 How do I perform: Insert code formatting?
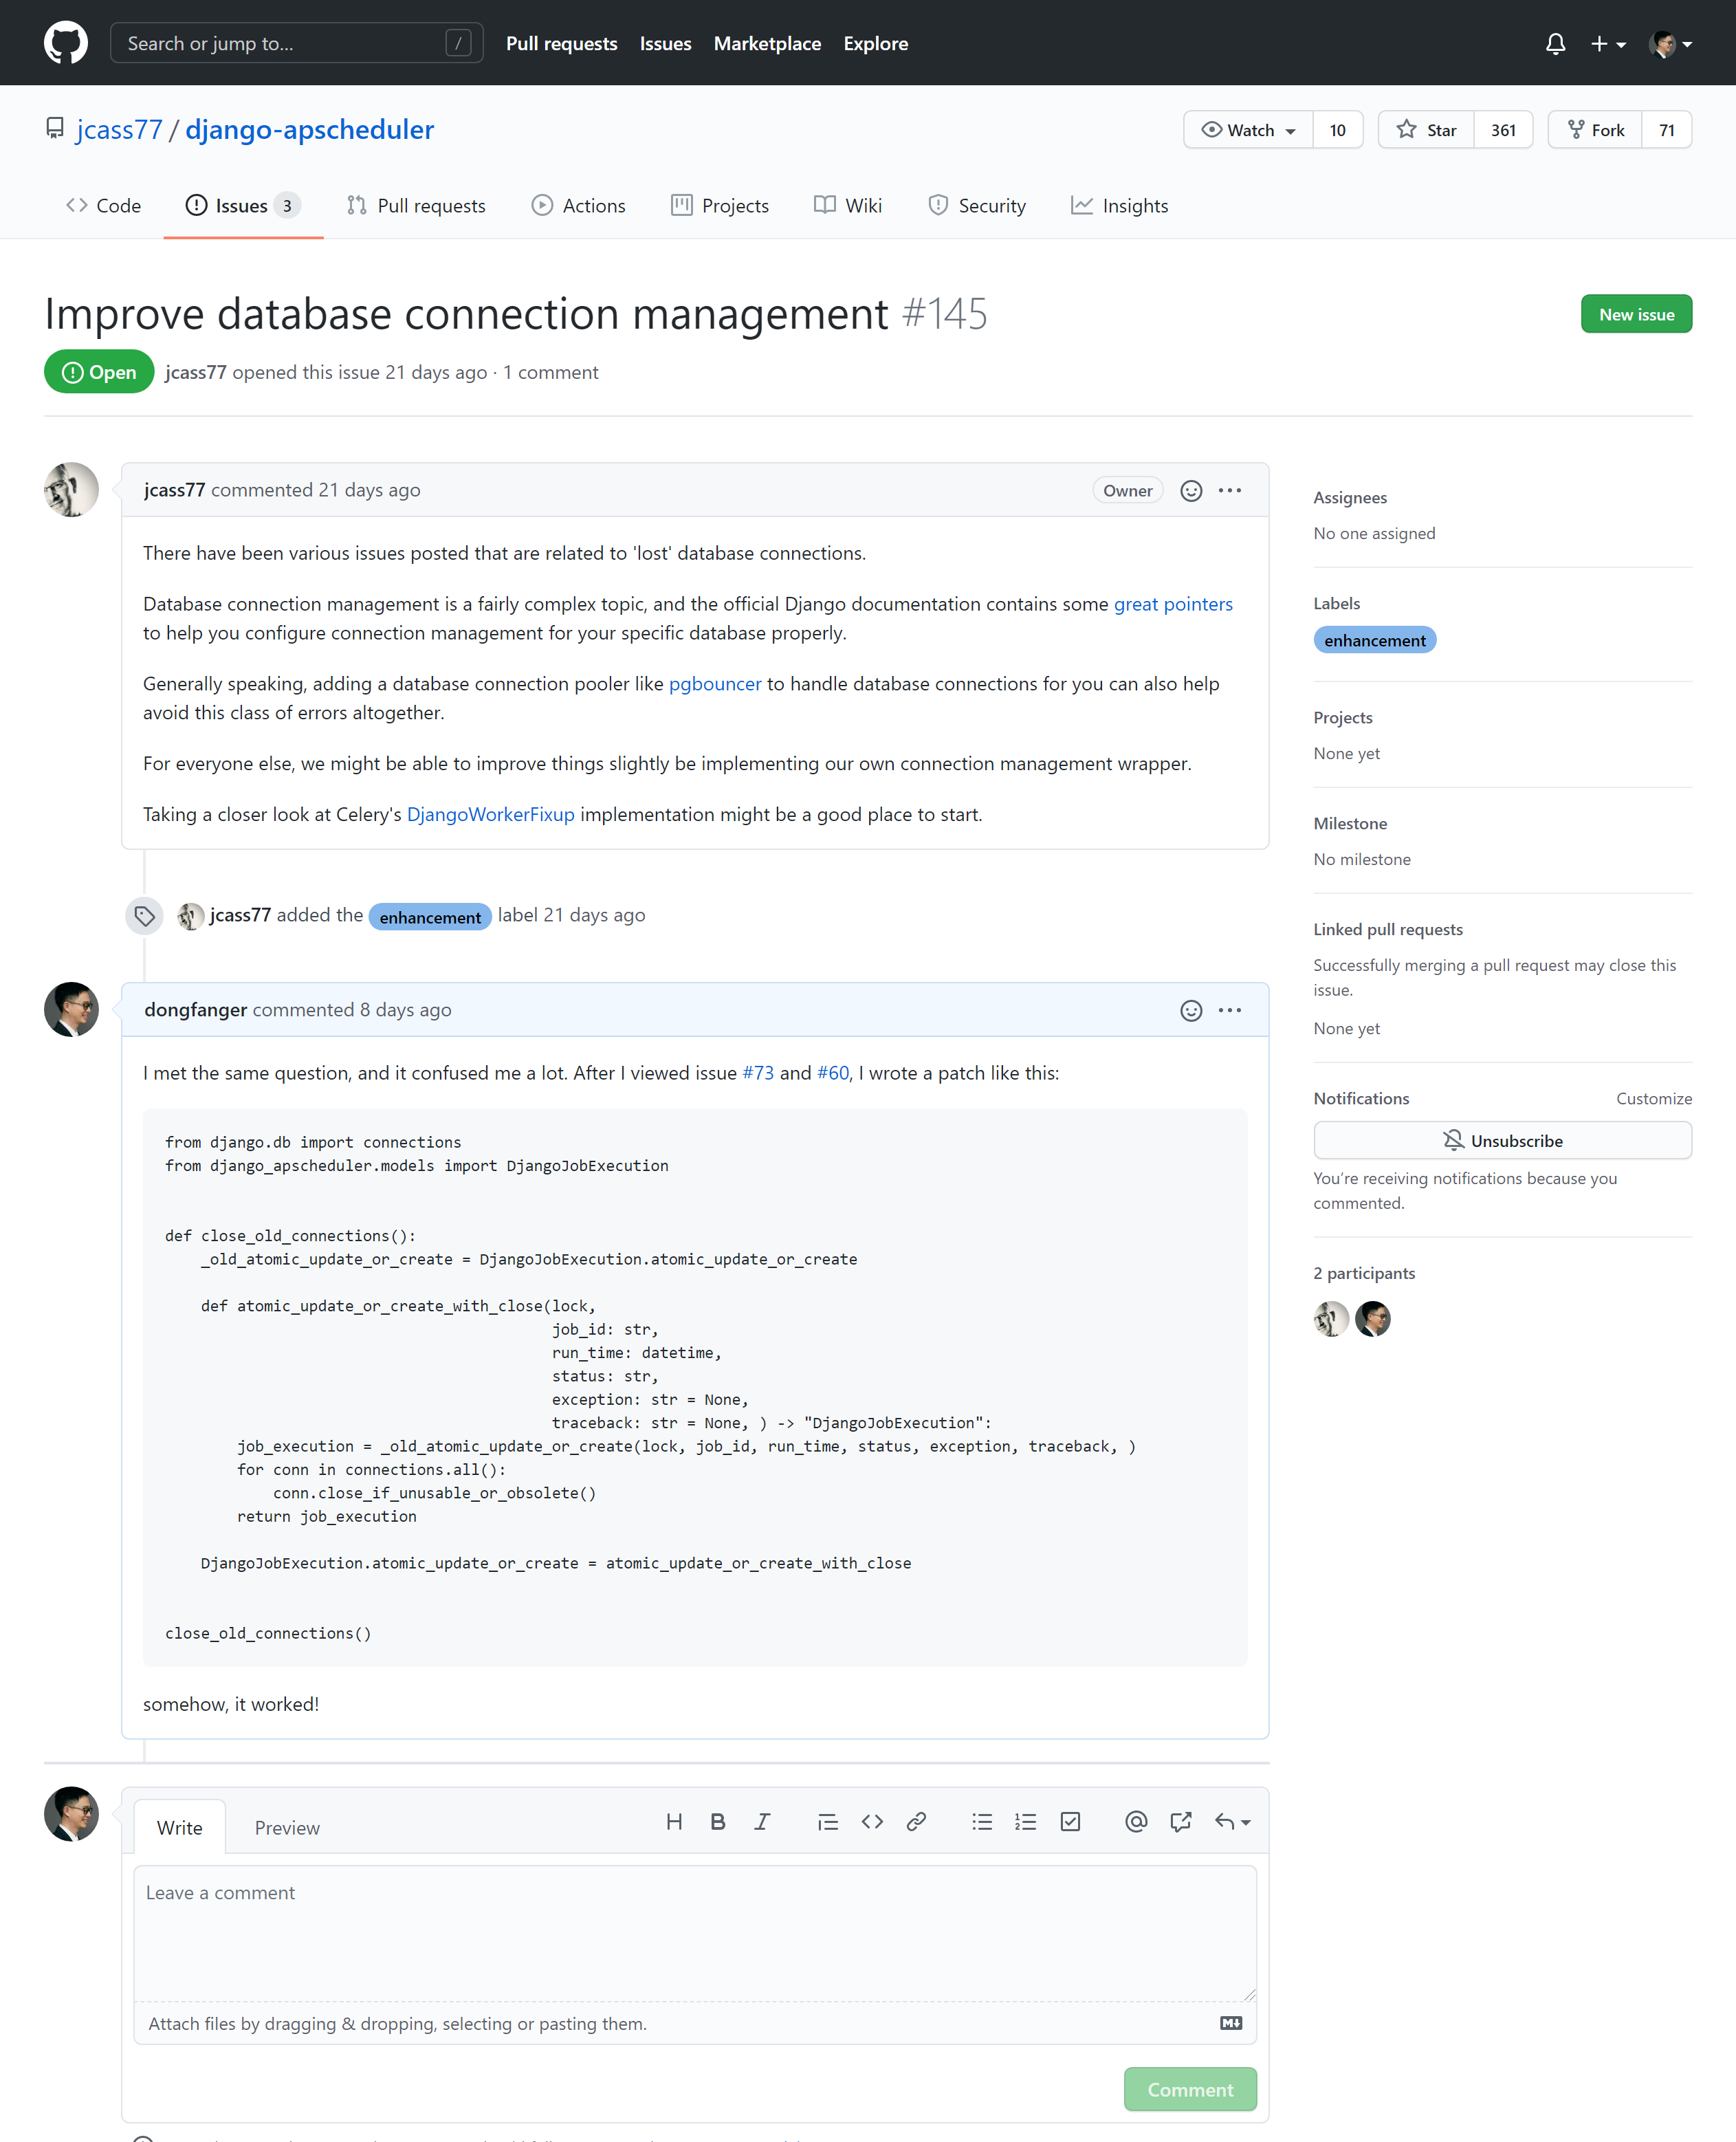point(872,1822)
